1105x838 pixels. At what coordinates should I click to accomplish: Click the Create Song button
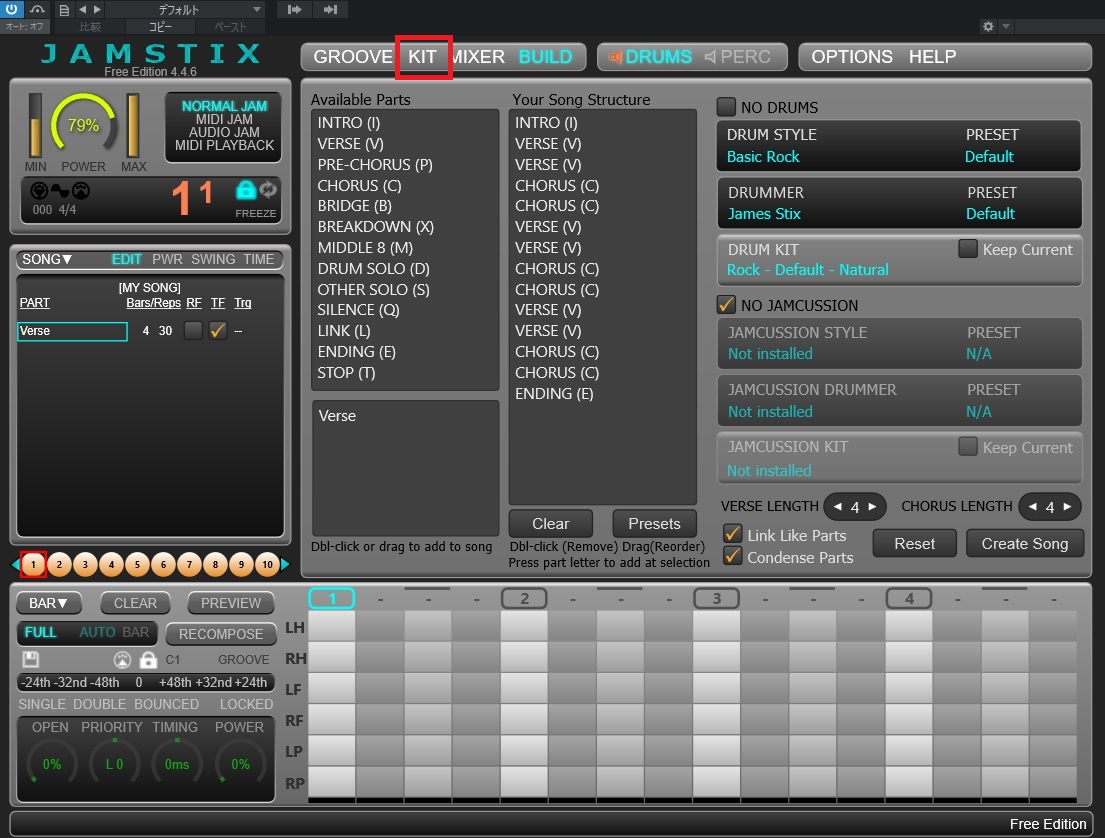[x=1025, y=543]
